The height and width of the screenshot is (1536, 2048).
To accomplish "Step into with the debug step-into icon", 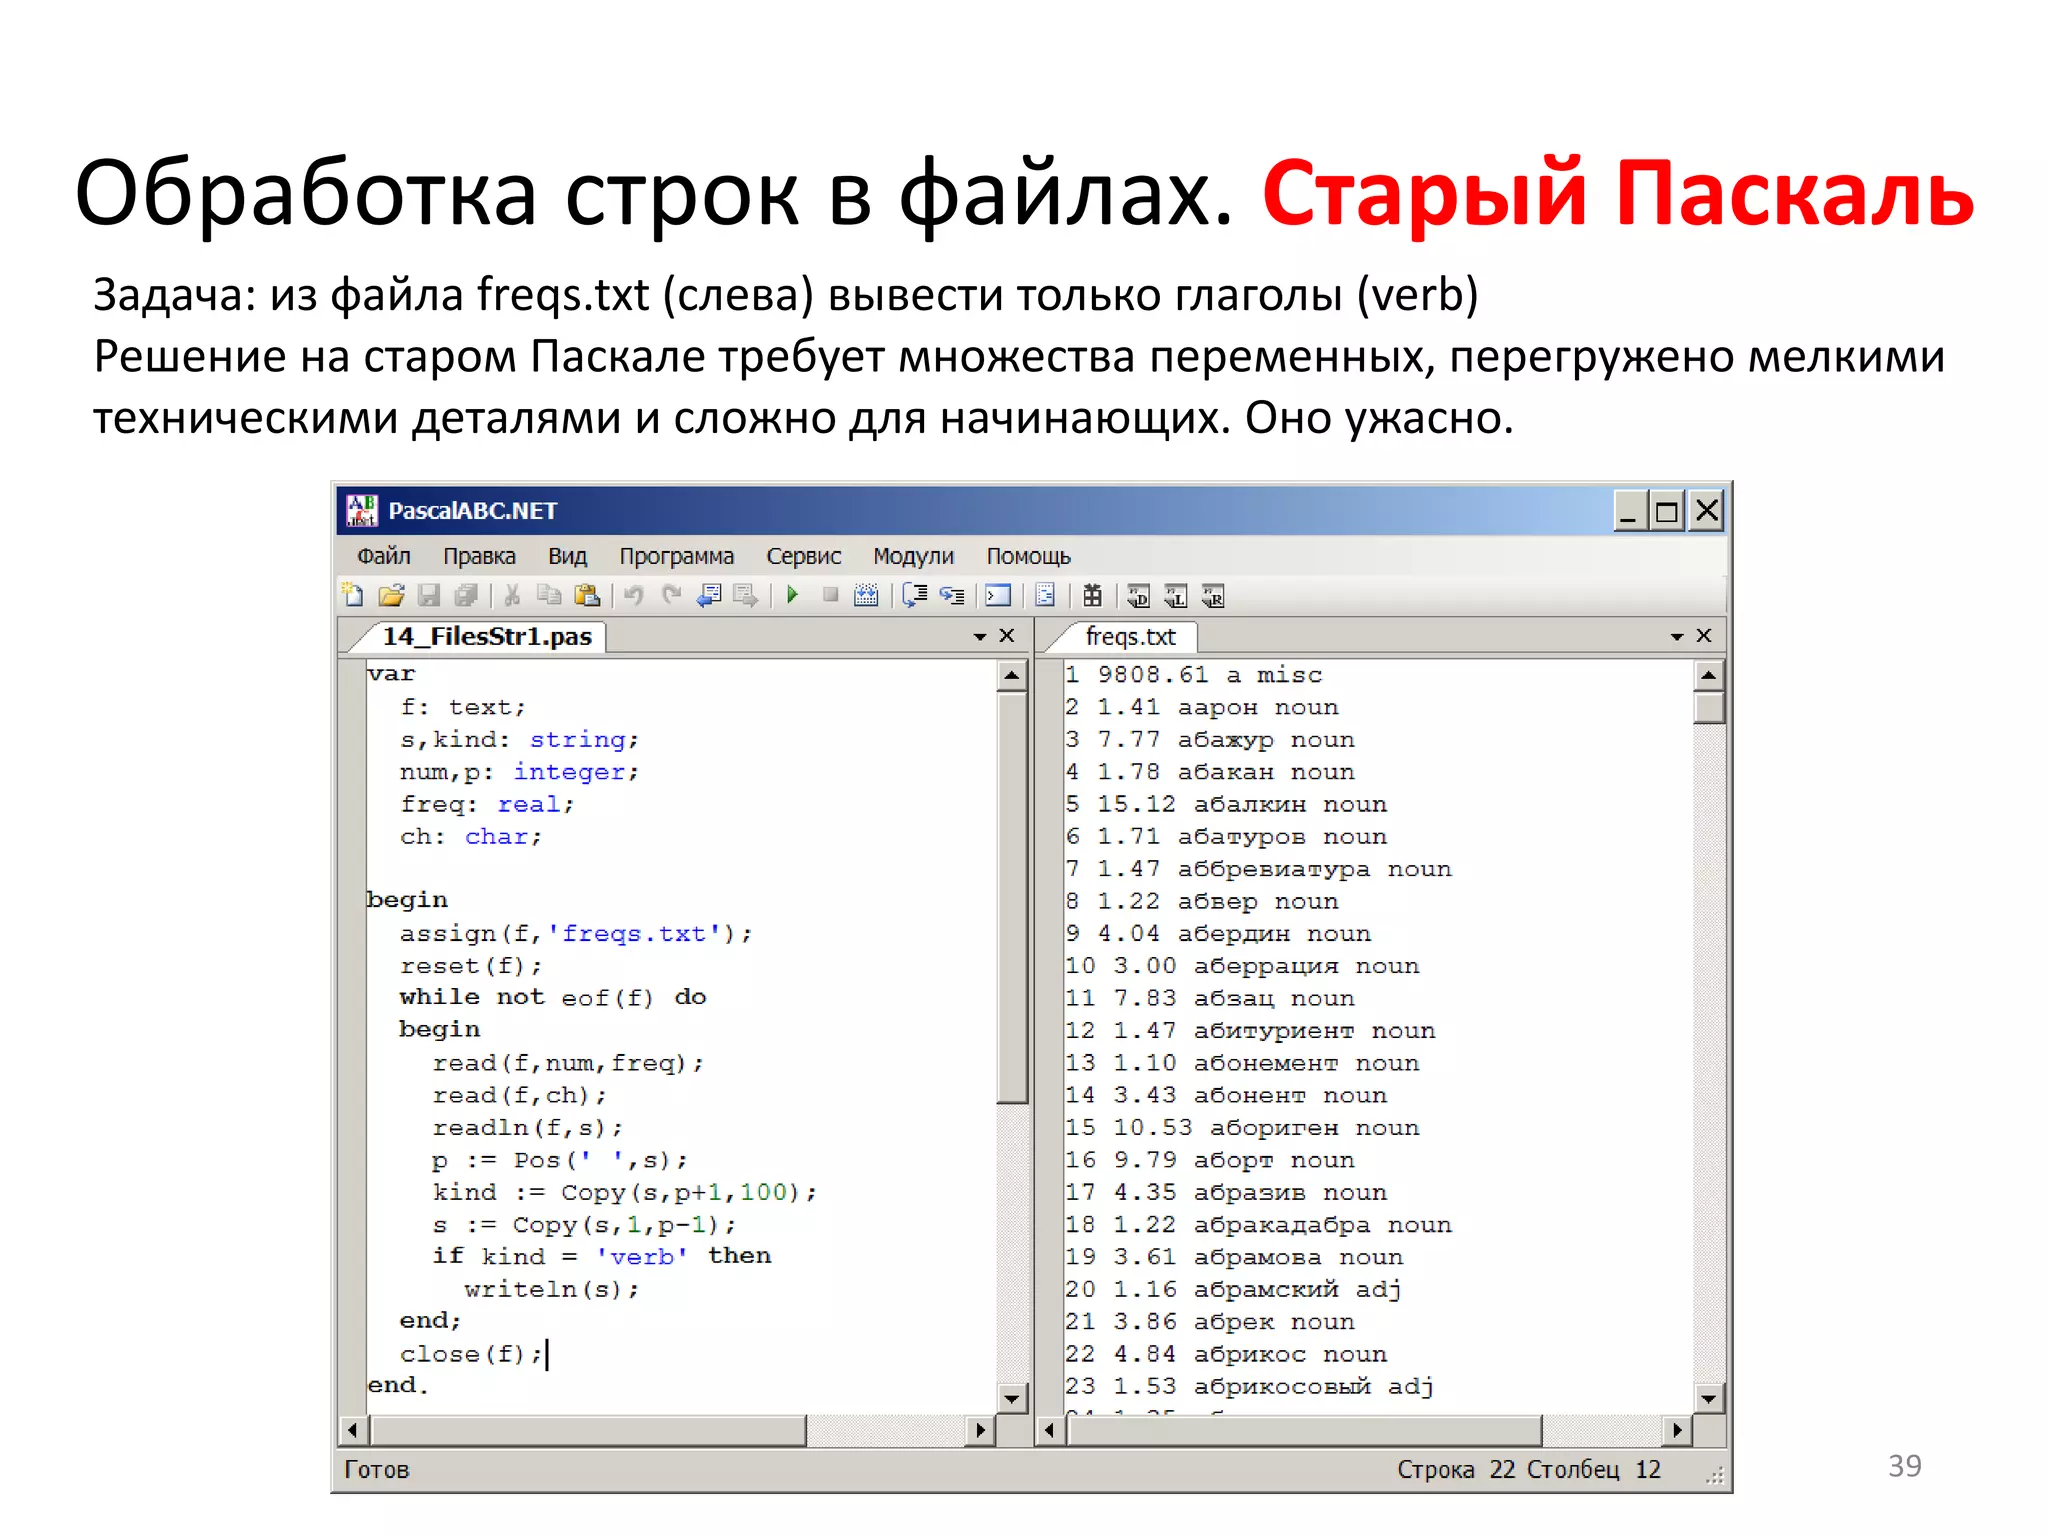I will pyautogui.click(x=952, y=595).
